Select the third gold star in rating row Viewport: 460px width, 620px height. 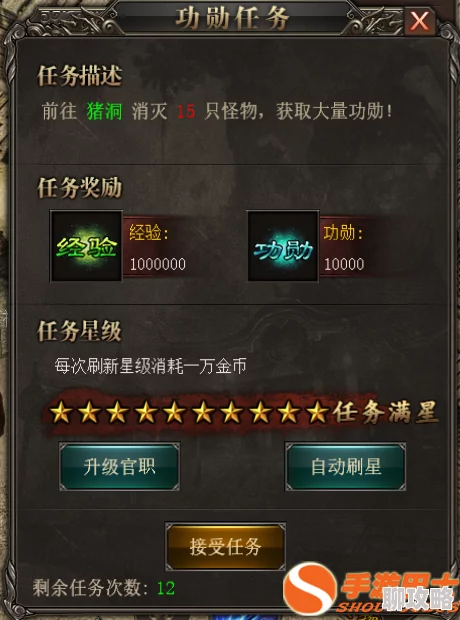point(117,412)
